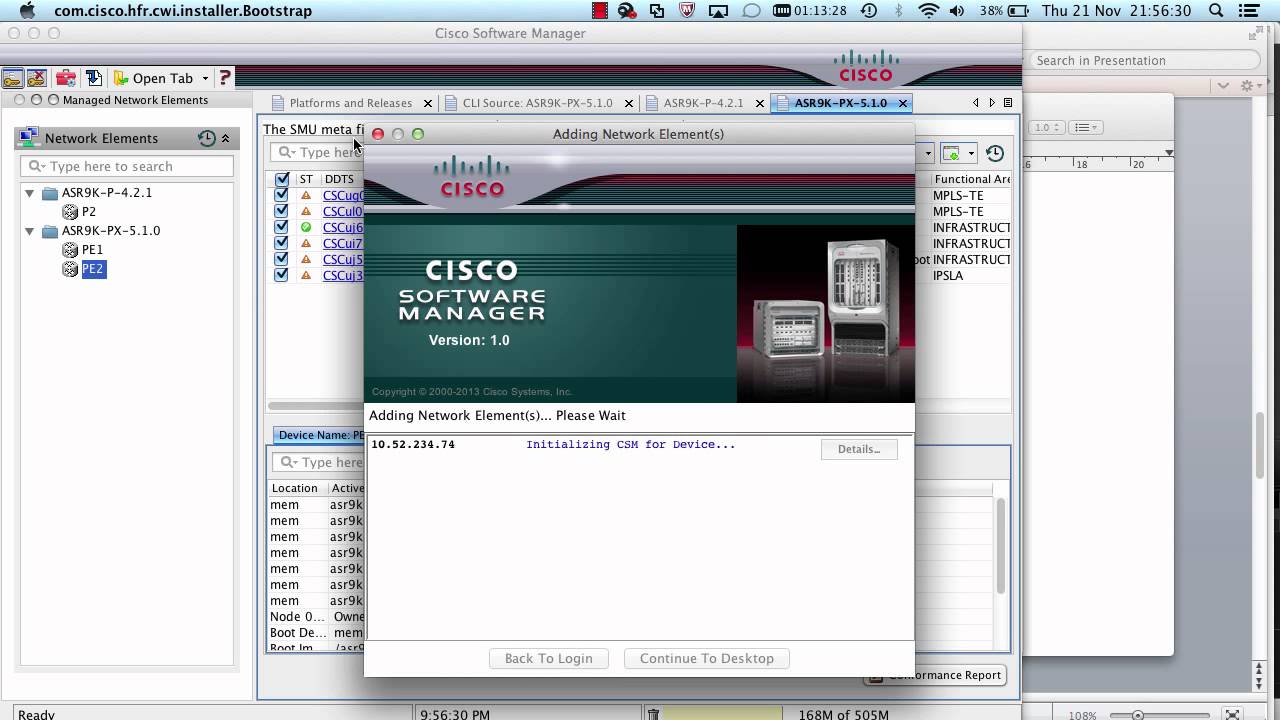This screenshot has height=720, width=1280.
Task: Open the CSCul0 DDTS link
Action: pos(343,211)
